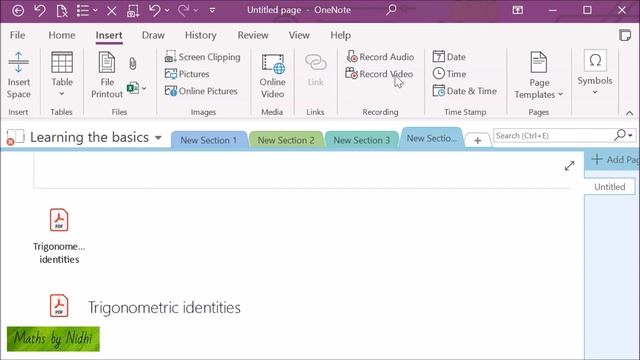Screen dimensions: 640x360
Task: Open the Redo dropdown arrow
Action: [196, 10]
